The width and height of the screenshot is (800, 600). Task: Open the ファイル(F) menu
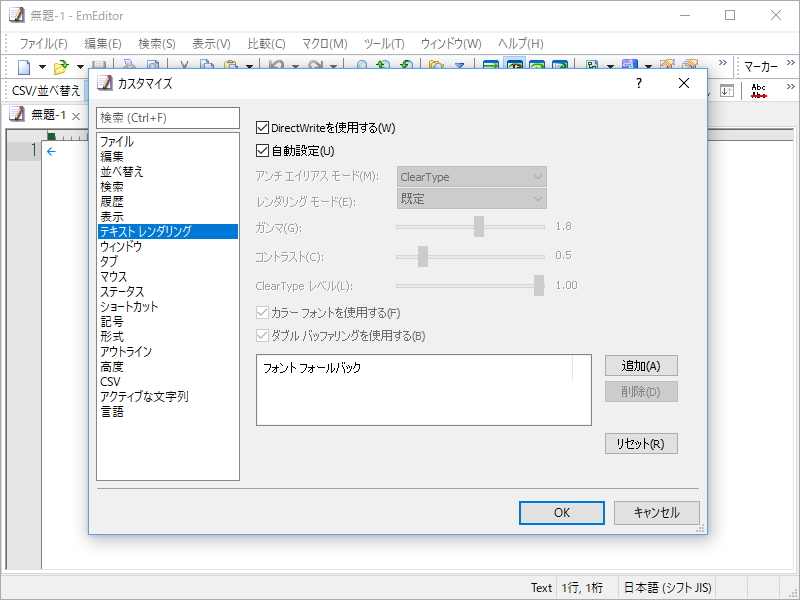tap(43, 44)
